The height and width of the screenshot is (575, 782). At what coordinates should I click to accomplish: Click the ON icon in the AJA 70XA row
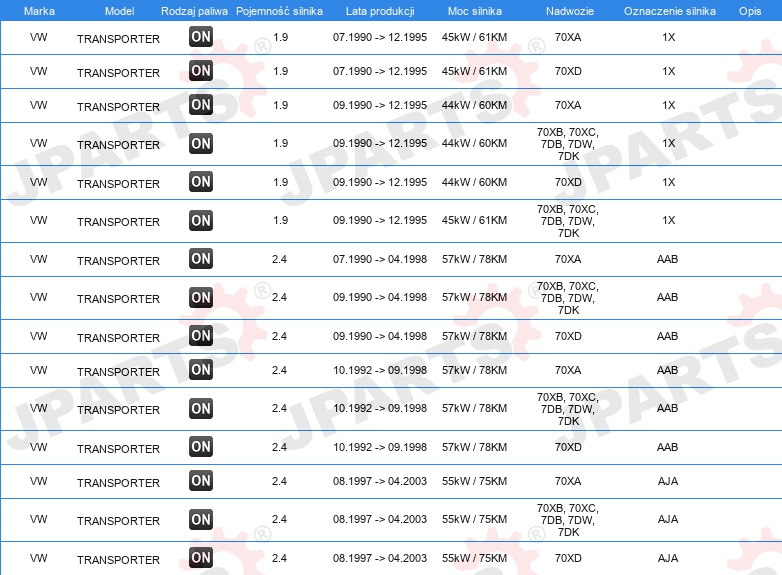click(x=201, y=481)
